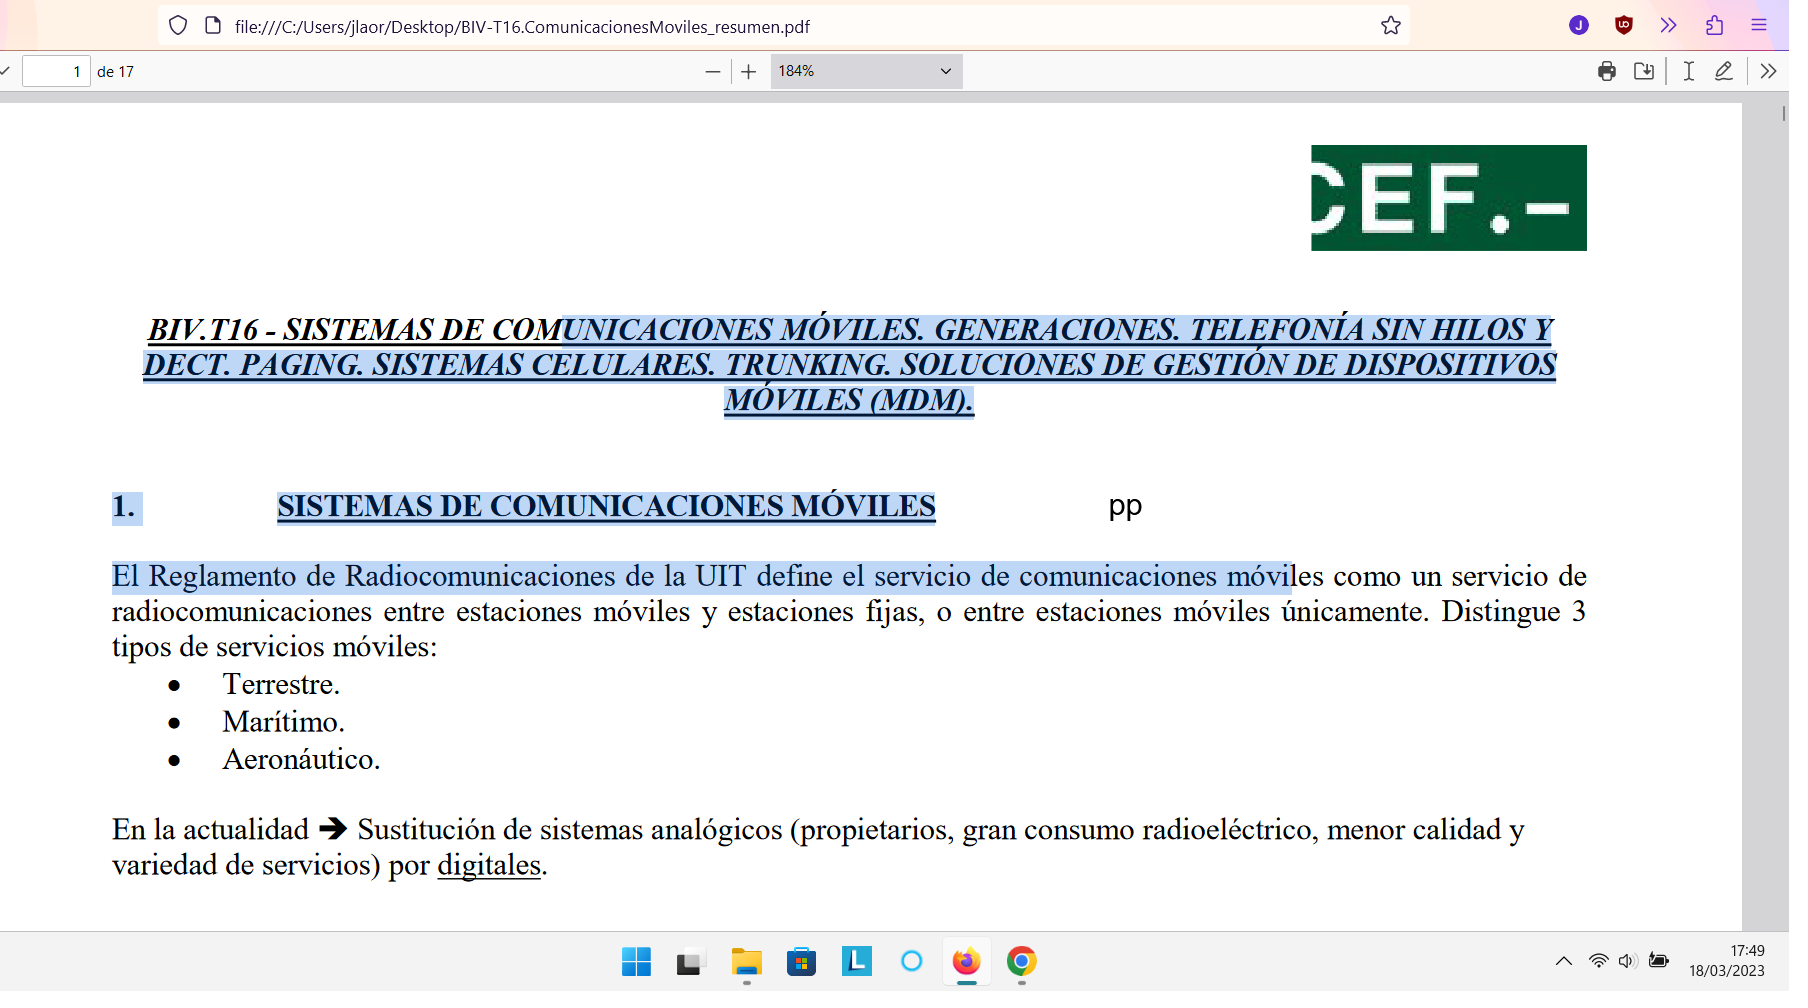Click the 'de 17' page count label
The width and height of the screenshot is (1808, 1008).
coord(115,72)
